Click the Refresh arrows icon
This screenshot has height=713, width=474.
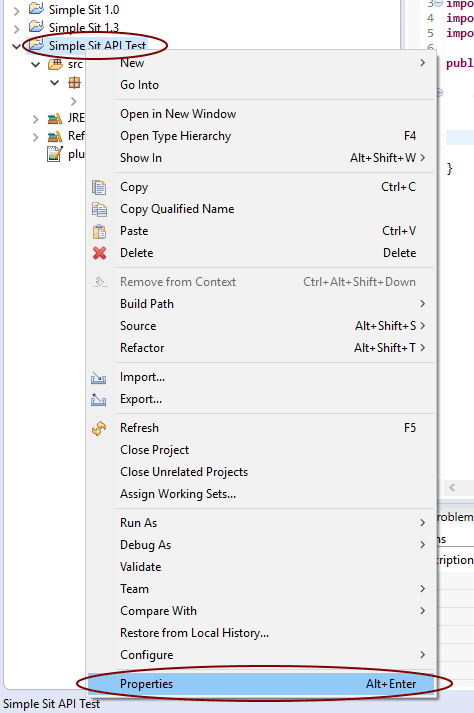point(99,428)
